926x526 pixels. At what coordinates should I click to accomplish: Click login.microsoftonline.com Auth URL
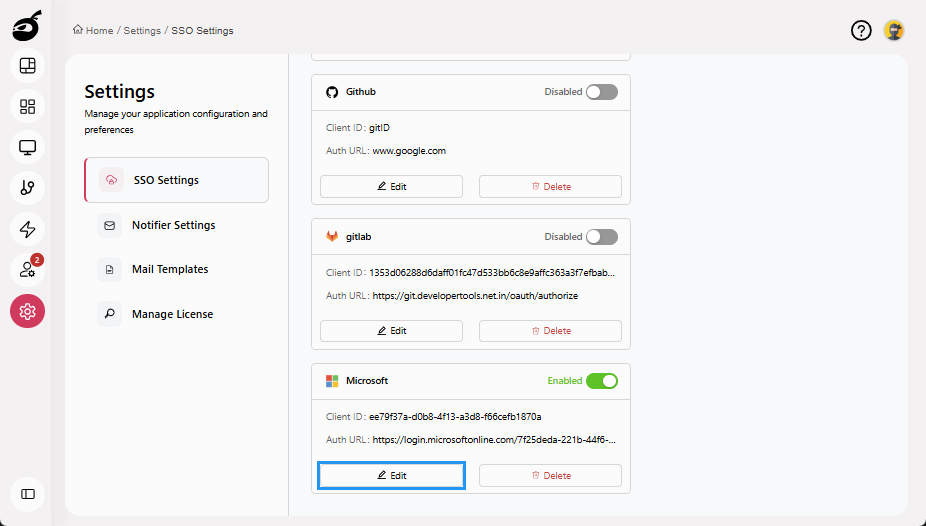coord(494,440)
